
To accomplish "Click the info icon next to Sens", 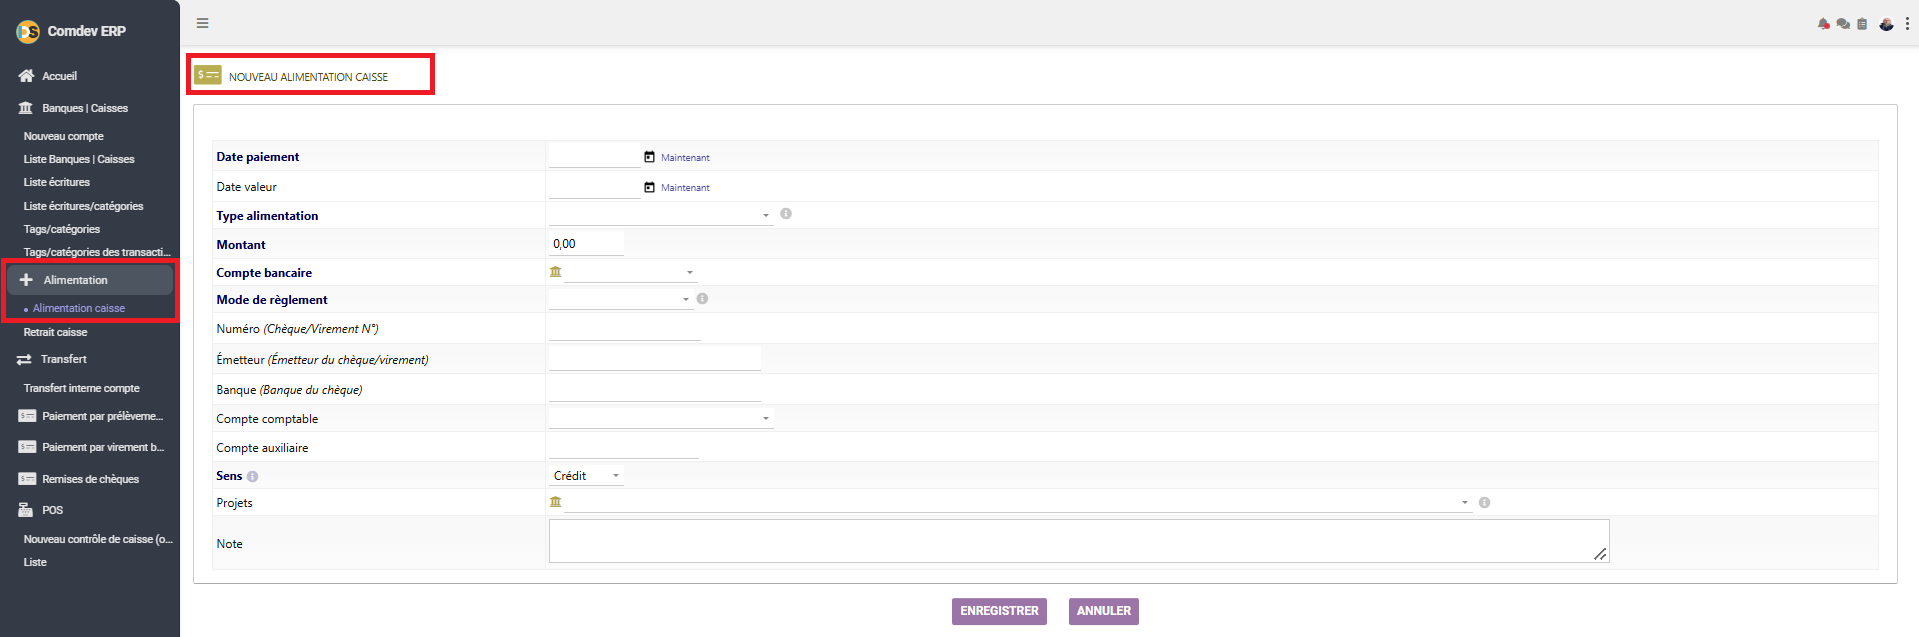I will pos(252,477).
